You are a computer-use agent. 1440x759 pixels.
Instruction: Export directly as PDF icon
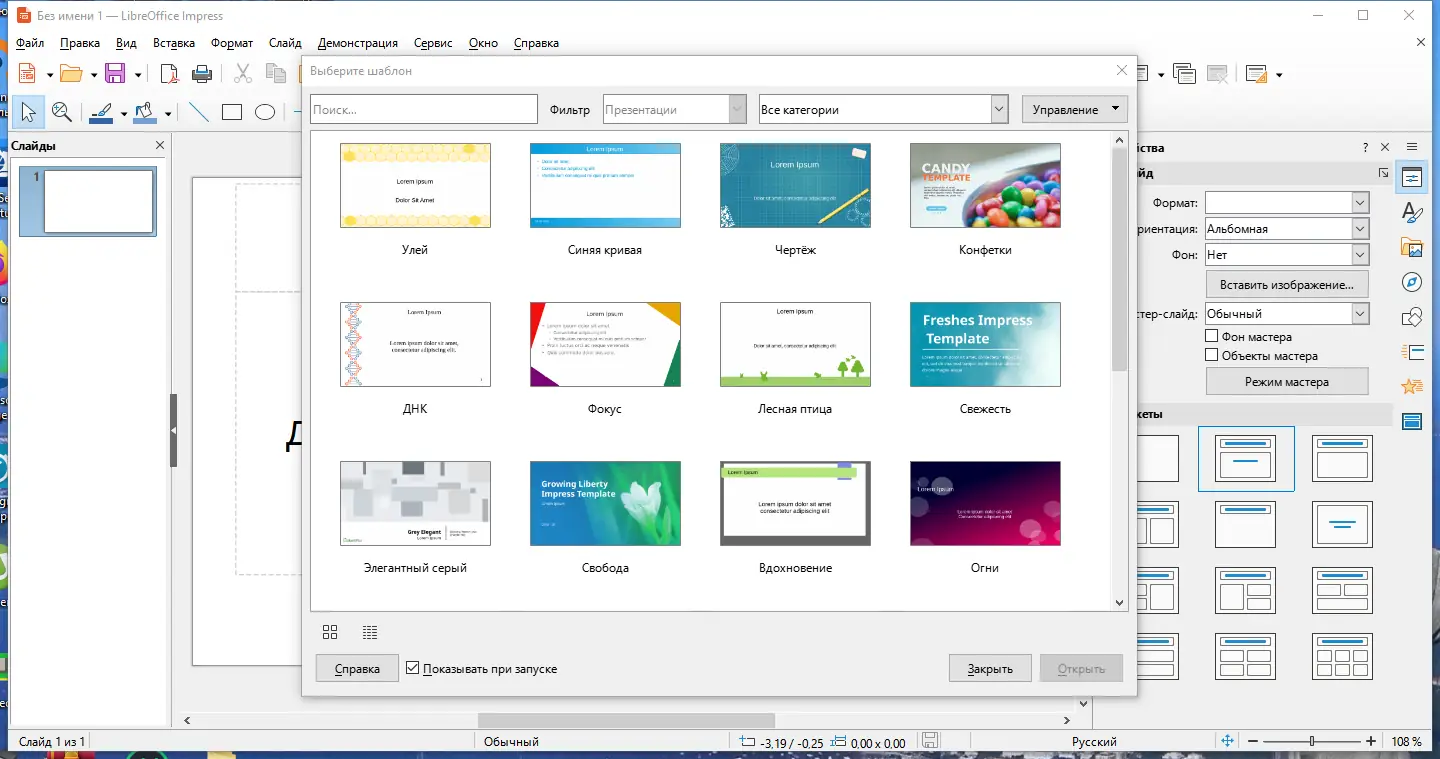tap(170, 73)
